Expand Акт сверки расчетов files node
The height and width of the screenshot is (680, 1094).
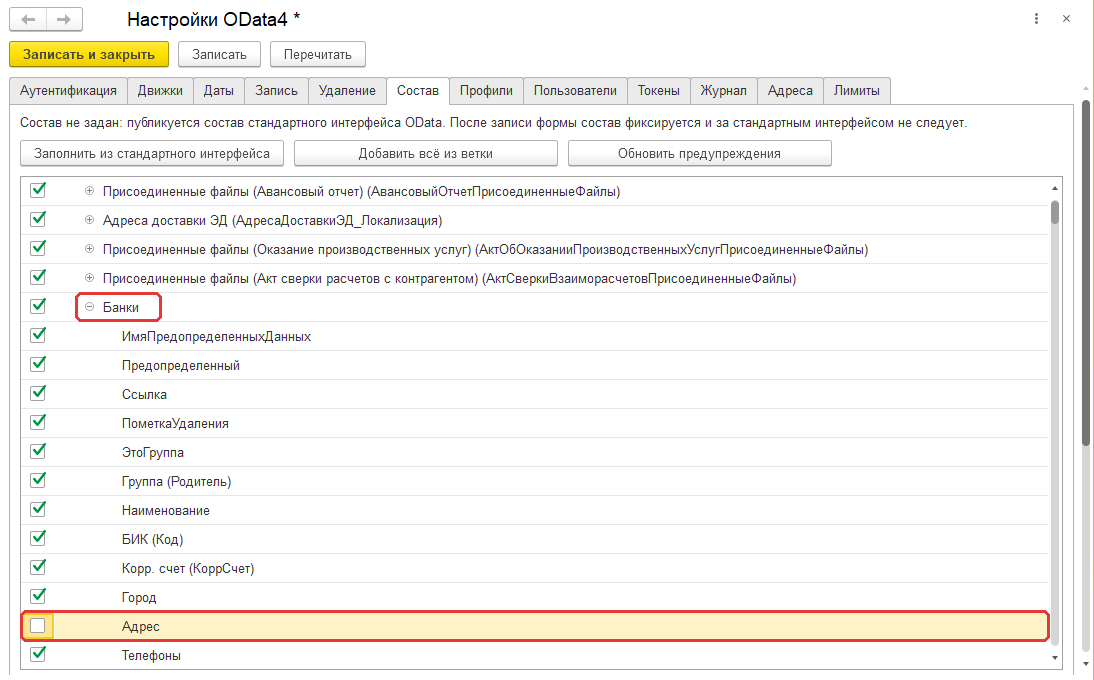click(x=89, y=278)
